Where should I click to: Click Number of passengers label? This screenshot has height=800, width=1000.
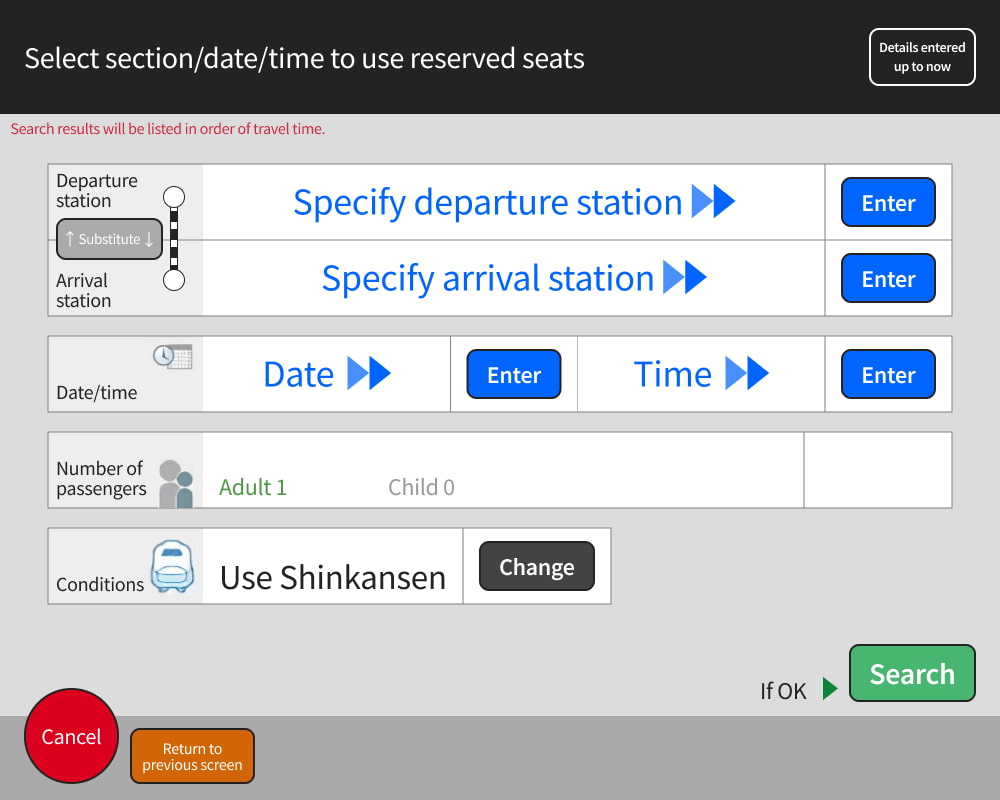pyautogui.click(x=101, y=478)
